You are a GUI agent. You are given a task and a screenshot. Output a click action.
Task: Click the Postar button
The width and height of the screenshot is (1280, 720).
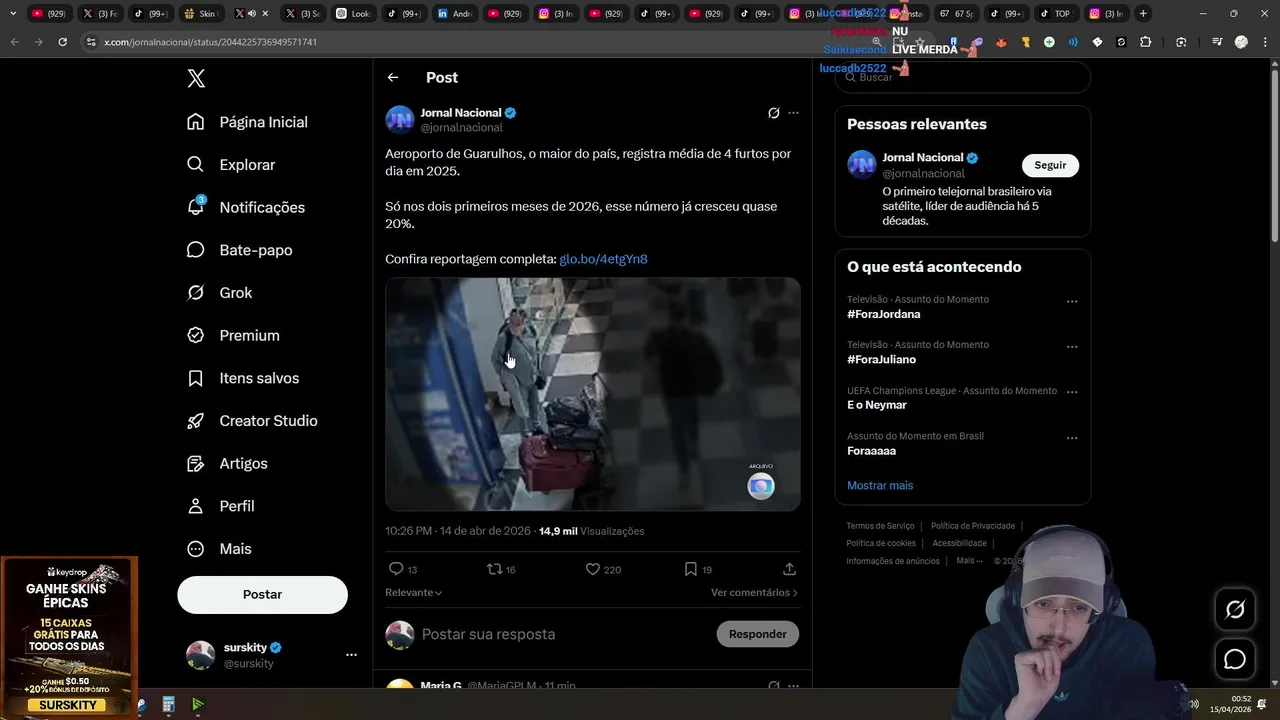[x=262, y=594]
